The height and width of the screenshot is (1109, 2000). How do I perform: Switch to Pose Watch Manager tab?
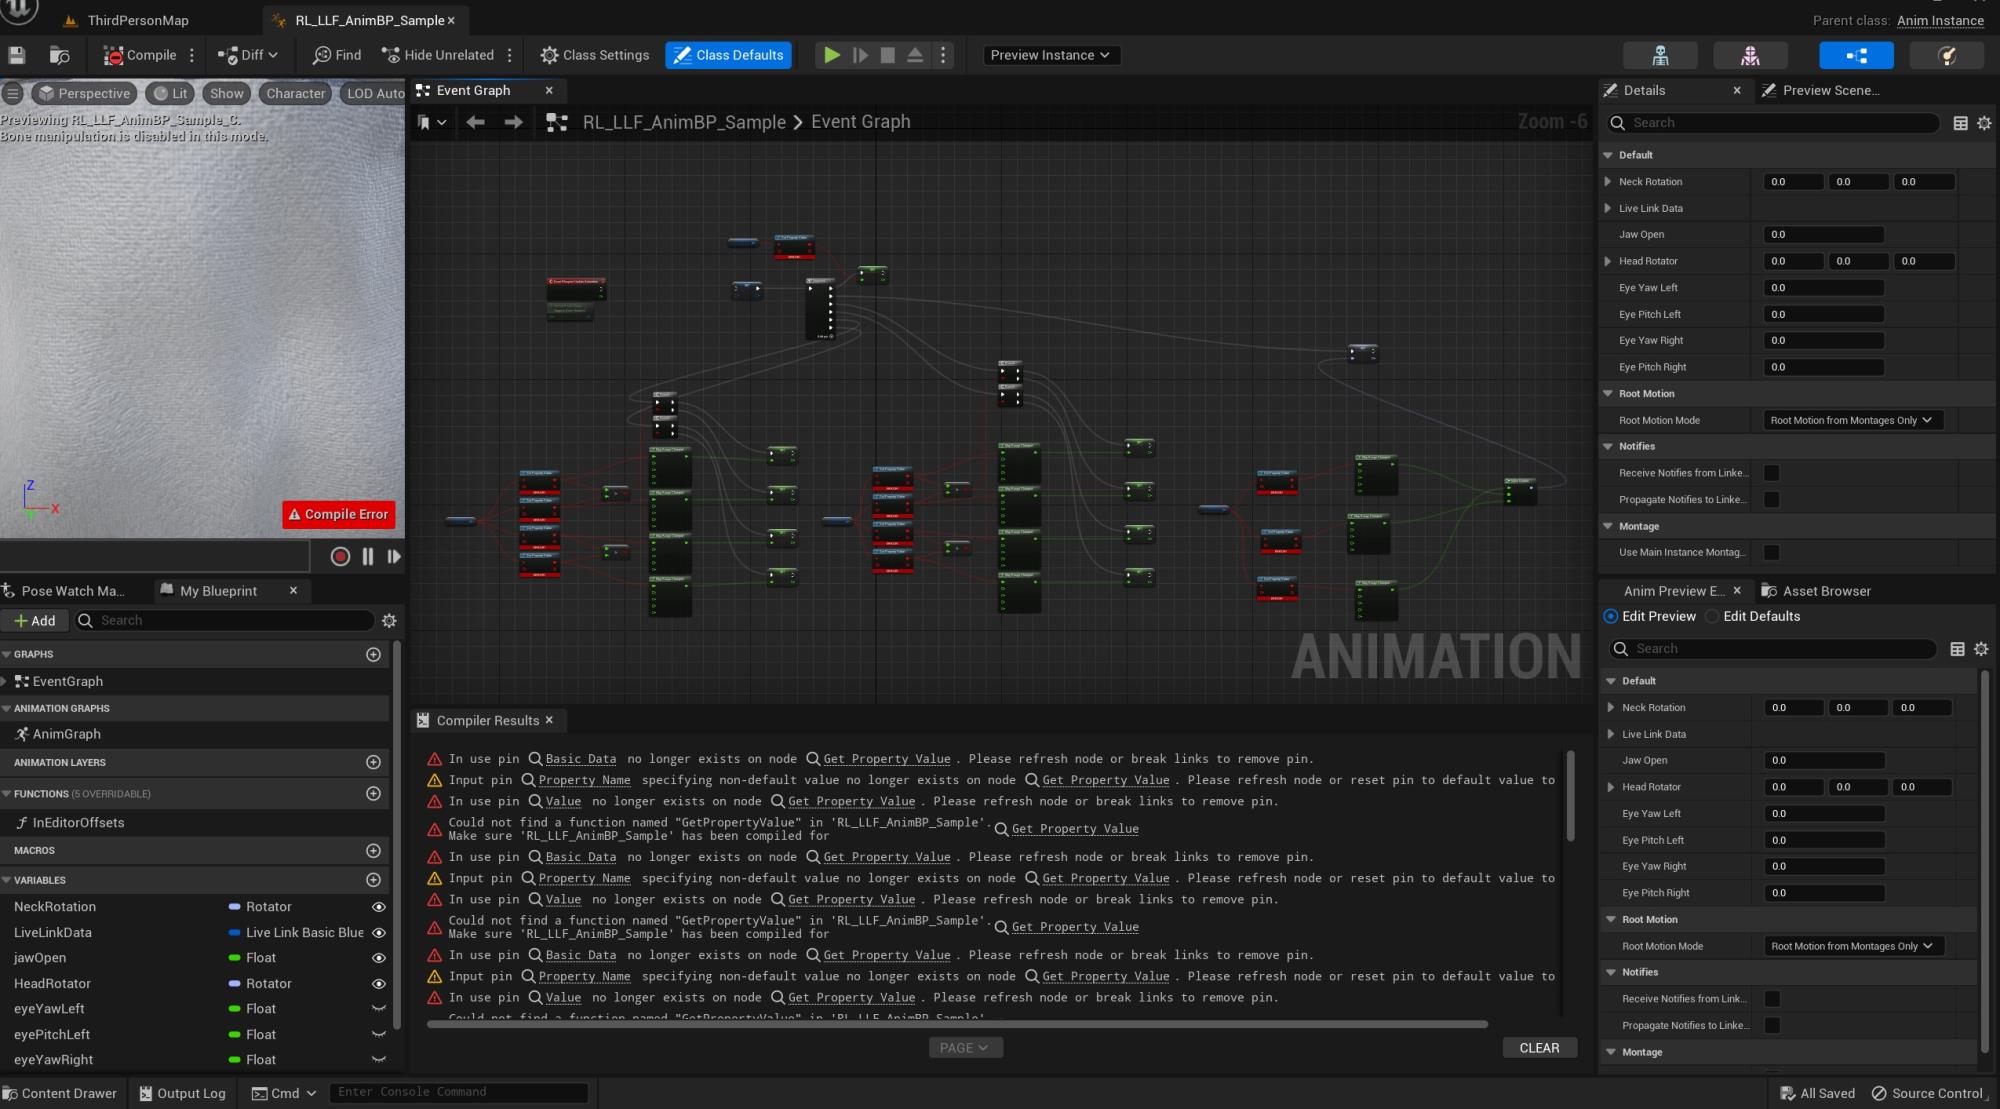point(72,591)
